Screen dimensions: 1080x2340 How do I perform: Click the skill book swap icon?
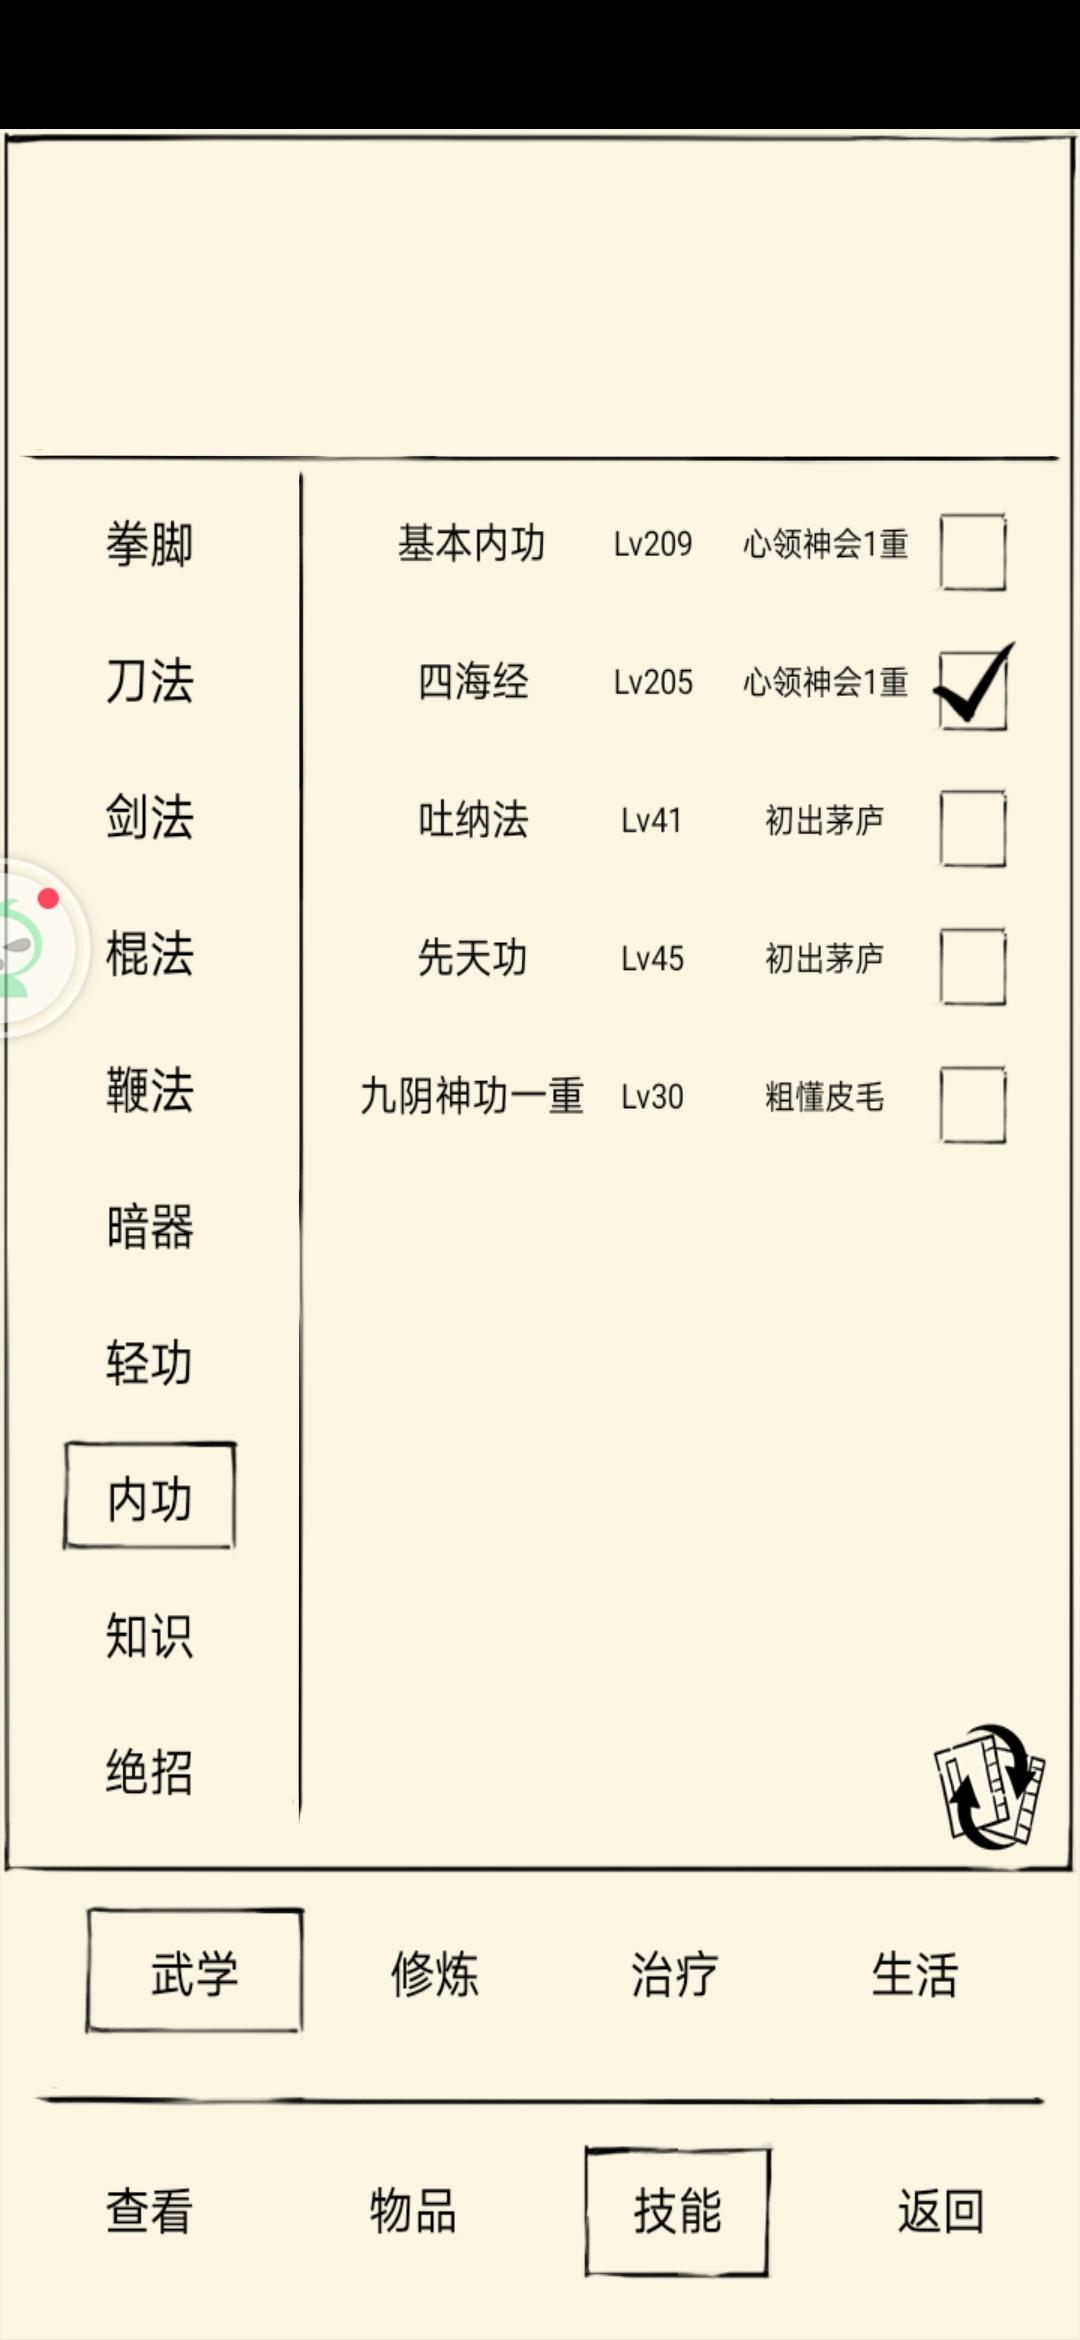point(989,1786)
